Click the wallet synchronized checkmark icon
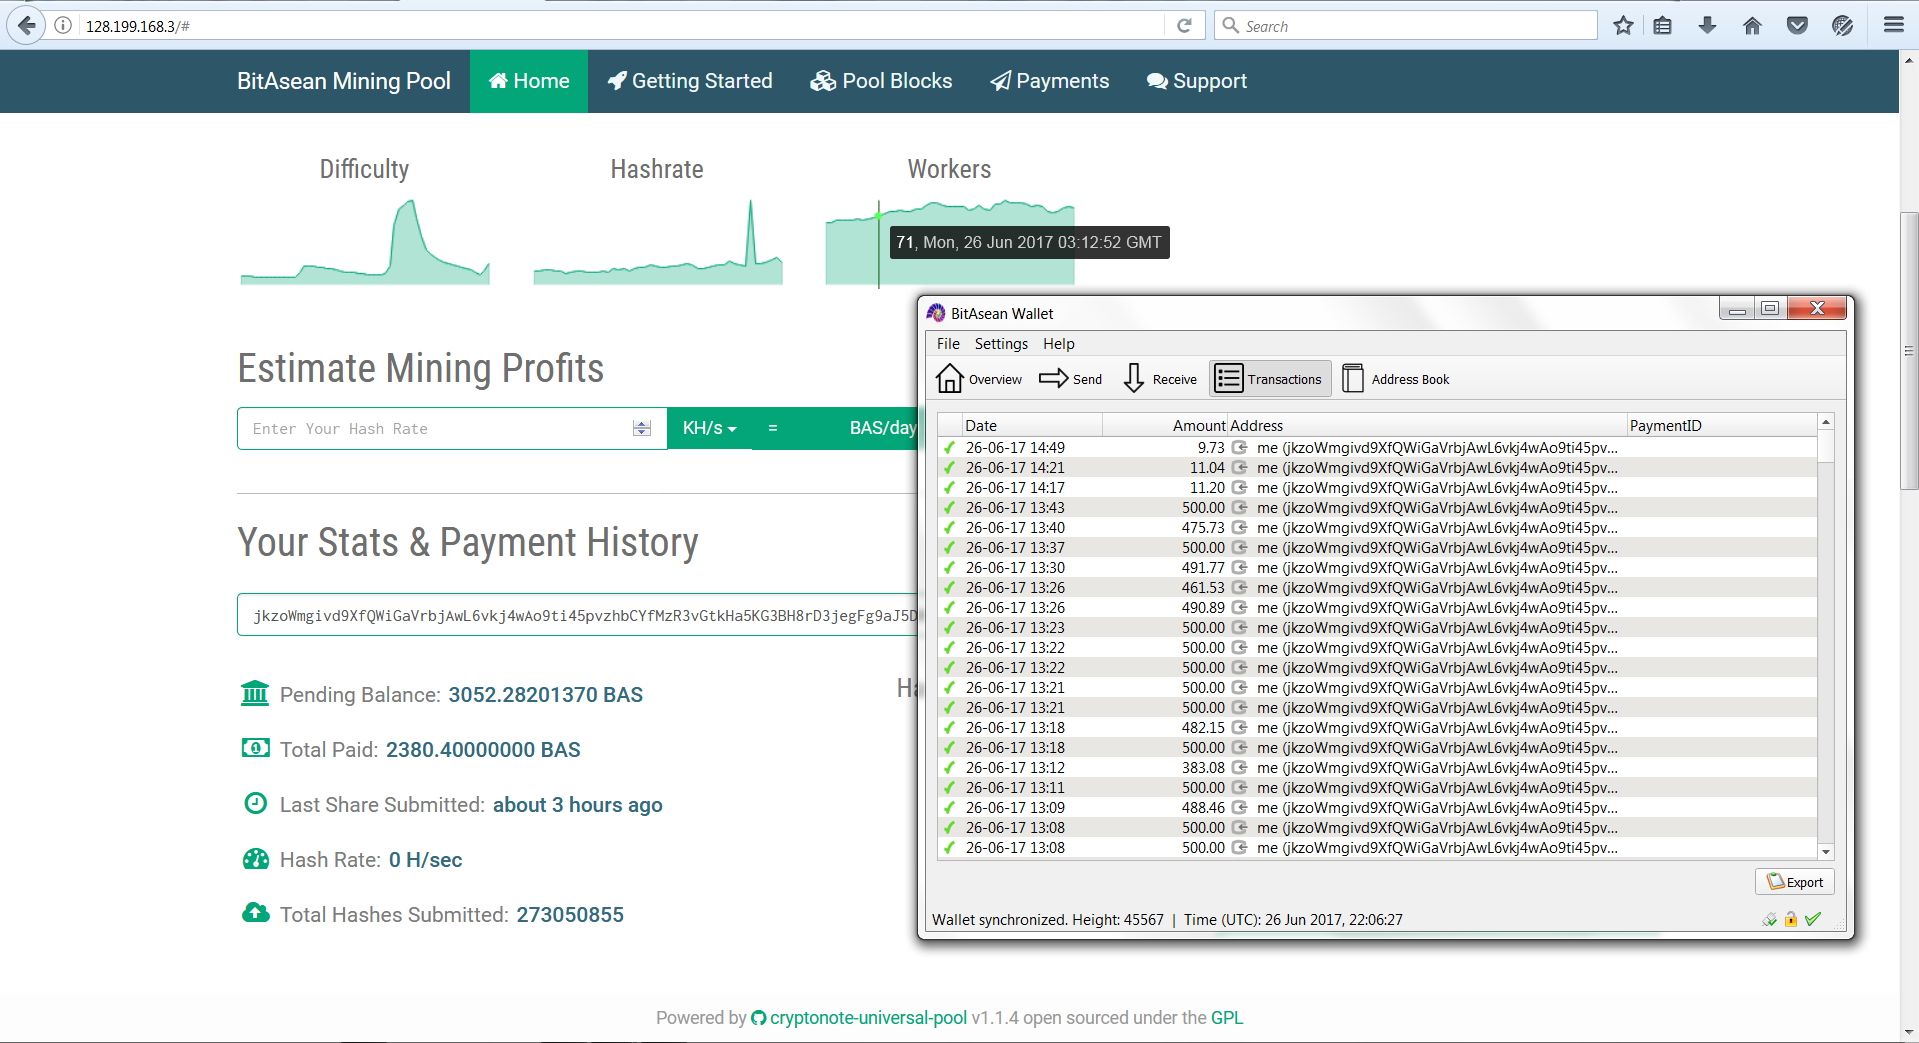 click(1813, 919)
